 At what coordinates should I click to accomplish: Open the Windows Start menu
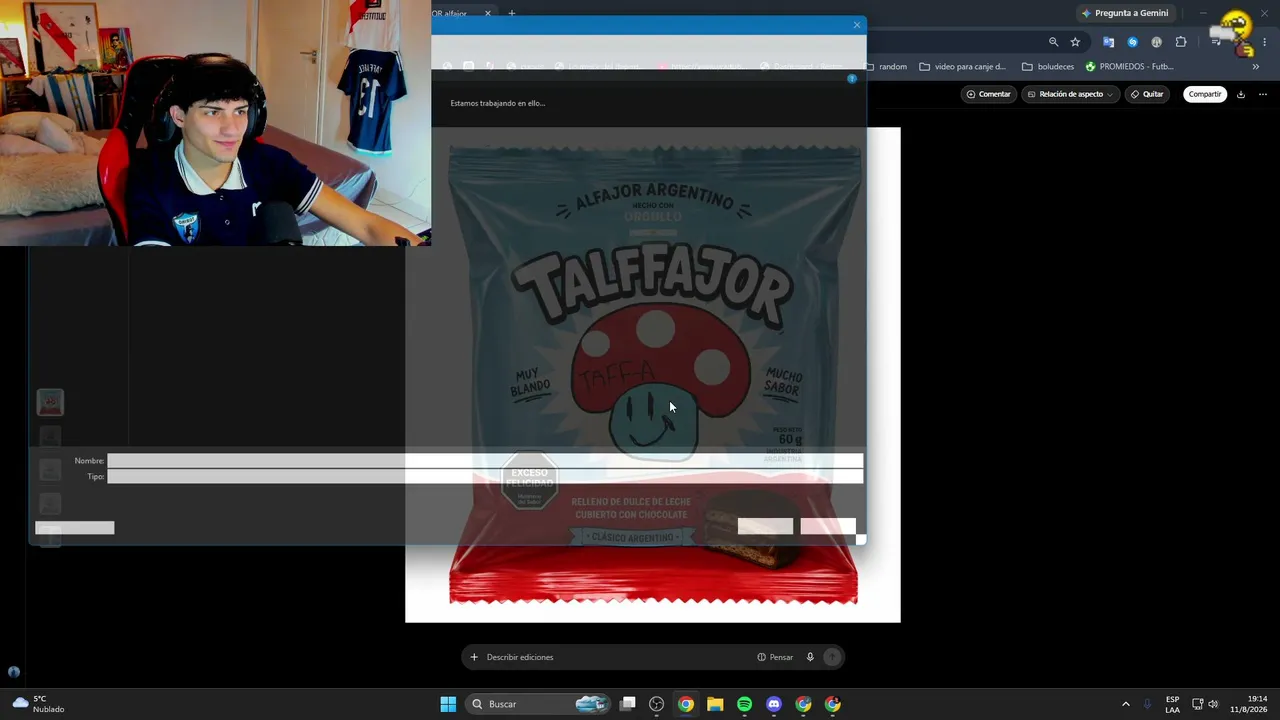[x=448, y=704]
